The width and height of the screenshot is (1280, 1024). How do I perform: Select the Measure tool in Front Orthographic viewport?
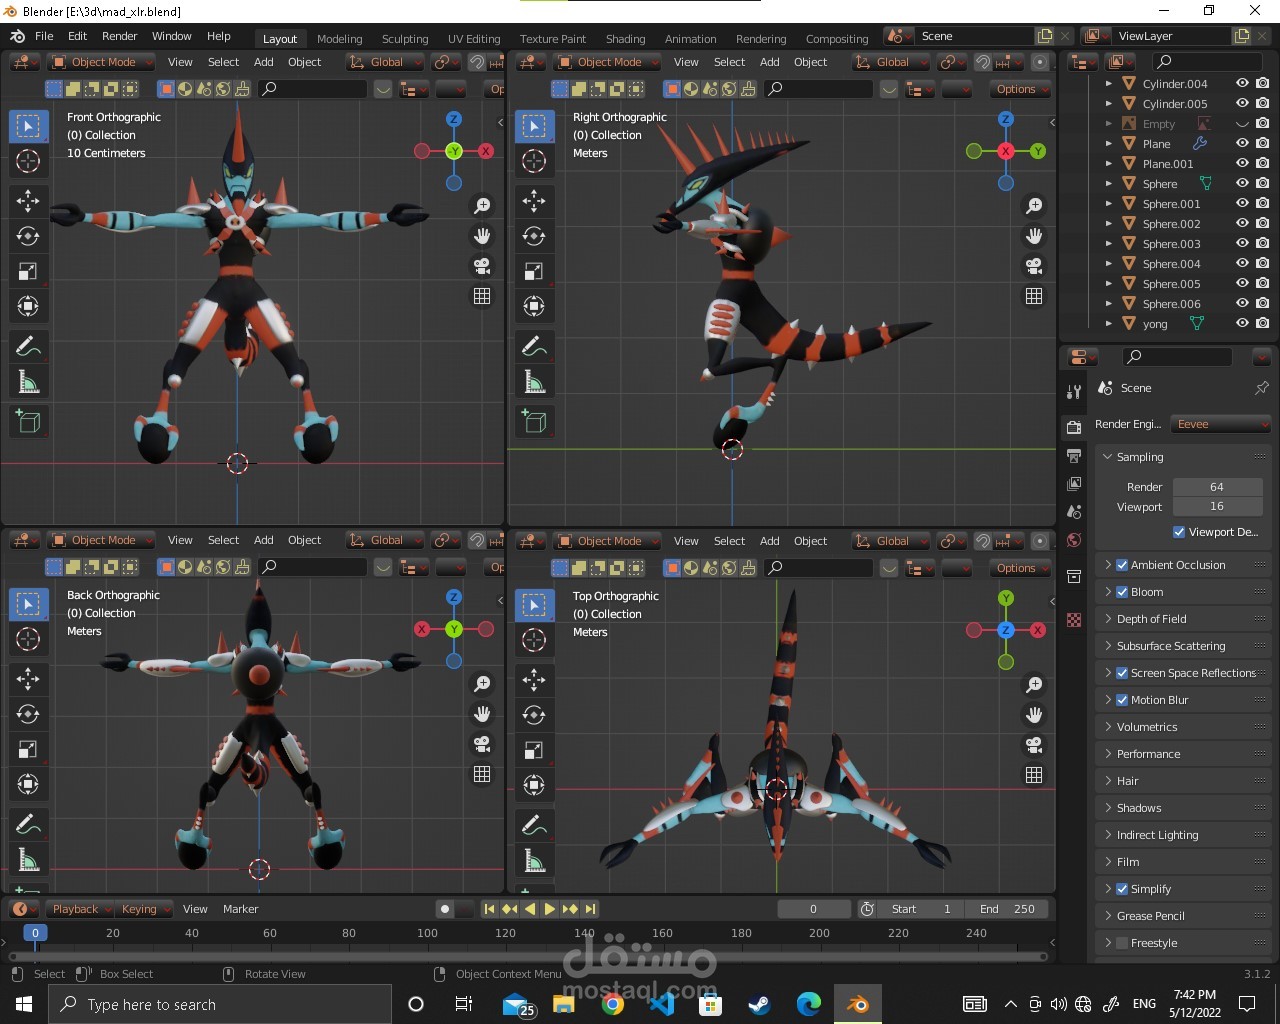click(x=28, y=382)
